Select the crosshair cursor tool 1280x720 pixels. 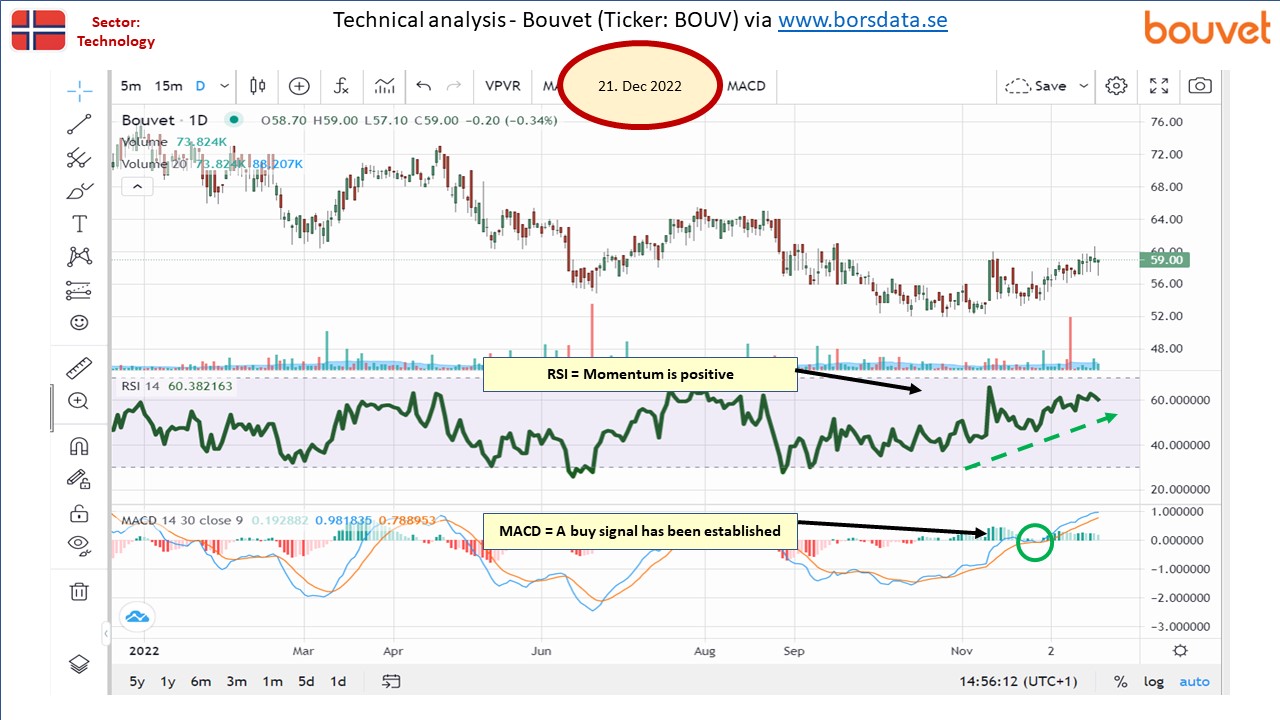point(79,90)
